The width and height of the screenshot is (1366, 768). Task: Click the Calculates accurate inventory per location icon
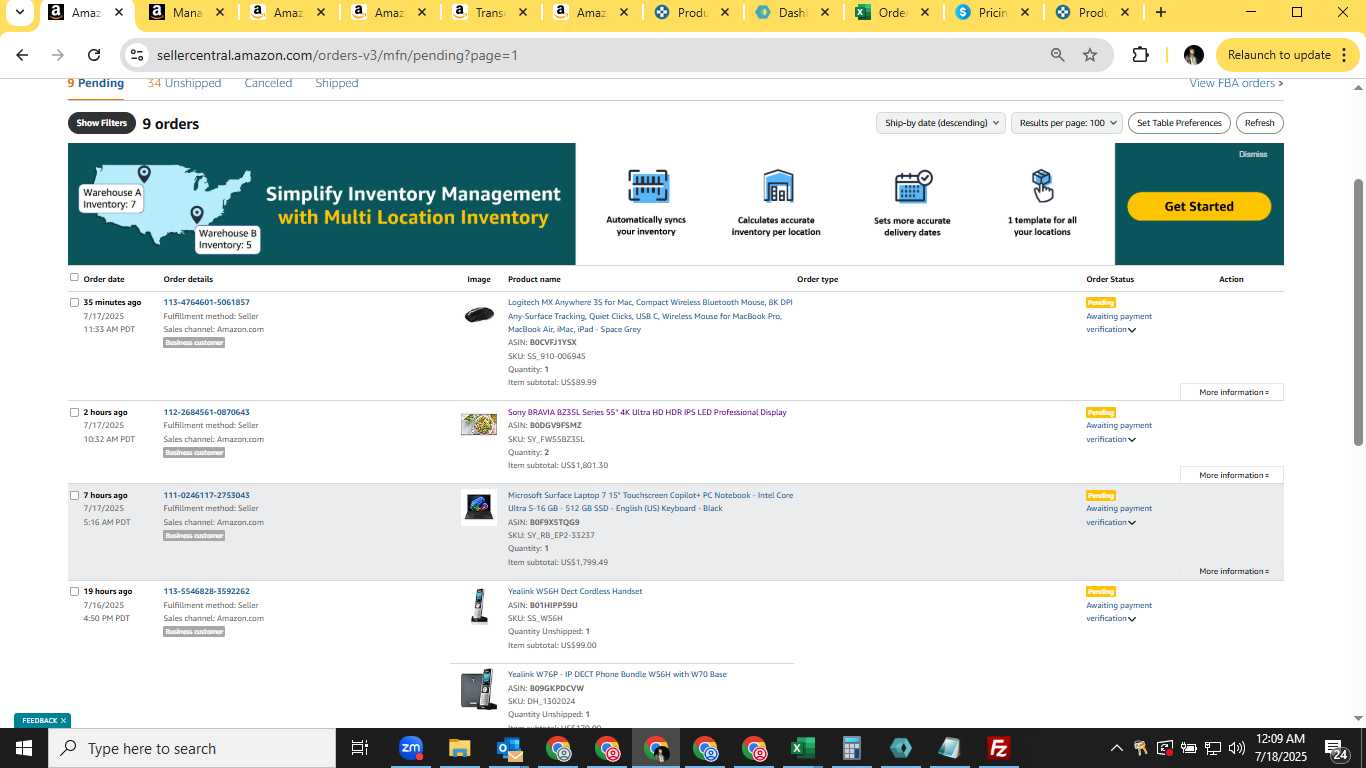click(777, 186)
